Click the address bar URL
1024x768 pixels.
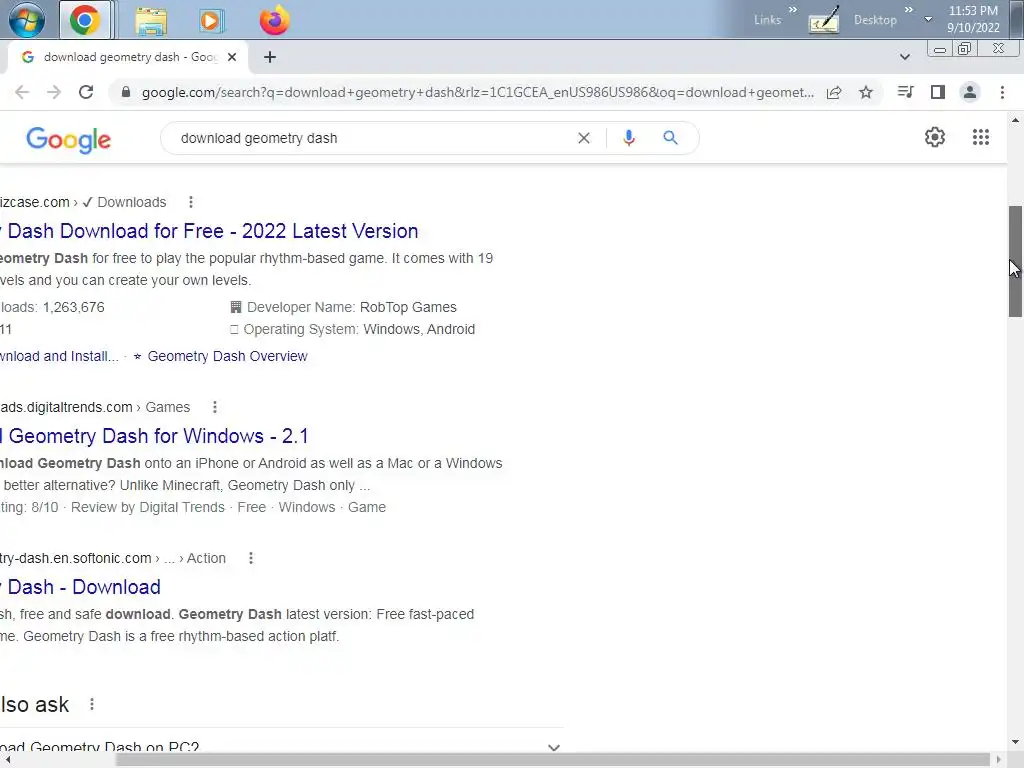point(477,92)
